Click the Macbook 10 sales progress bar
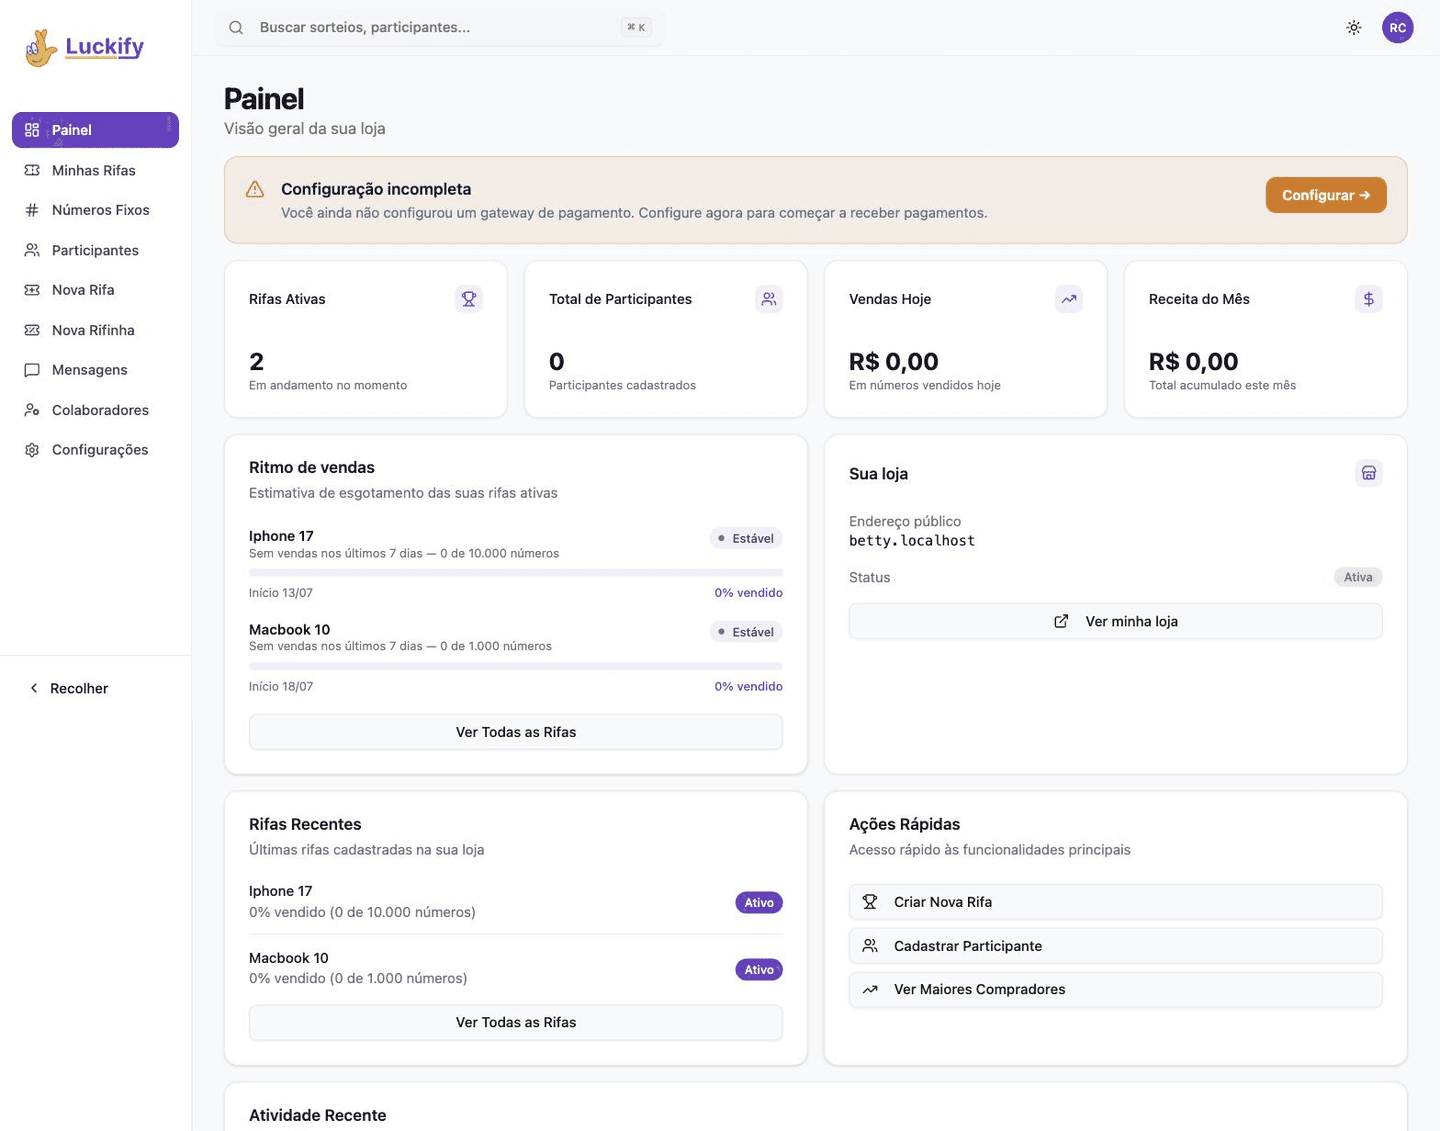This screenshot has width=1440, height=1131. point(516,666)
